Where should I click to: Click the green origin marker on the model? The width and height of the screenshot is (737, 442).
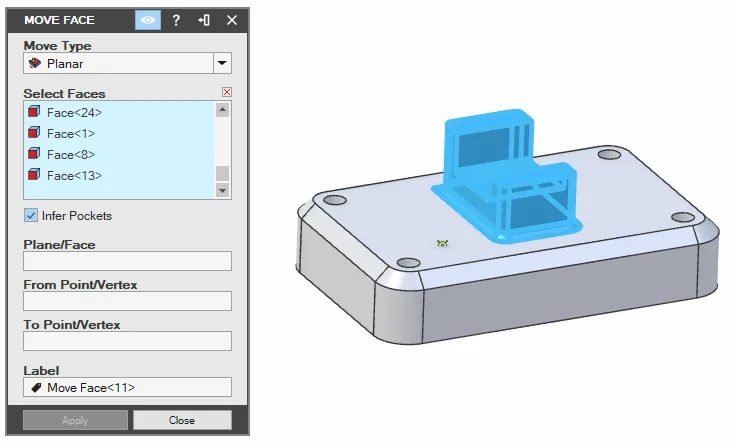(x=442, y=243)
